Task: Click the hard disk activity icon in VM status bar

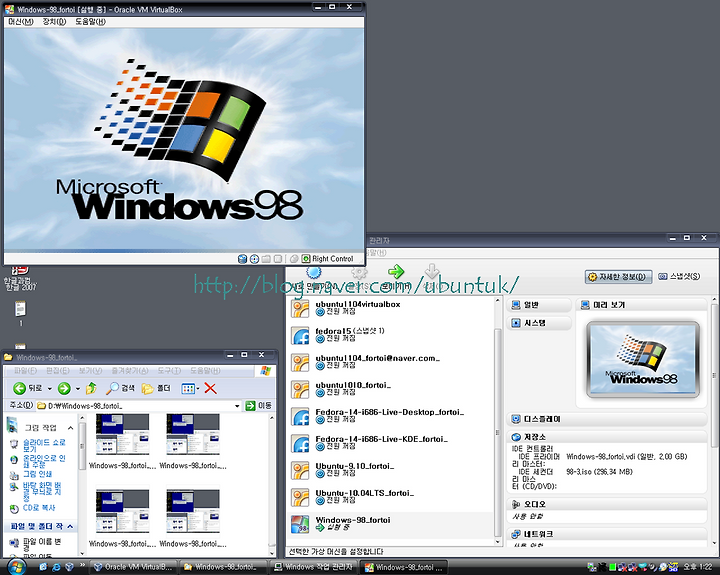Action: click(242, 259)
